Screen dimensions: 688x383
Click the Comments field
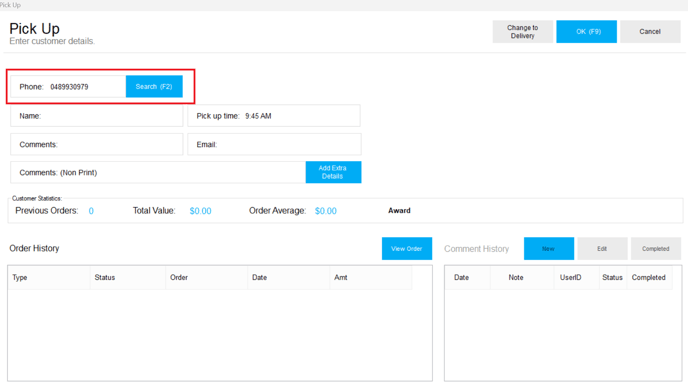coord(97,144)
